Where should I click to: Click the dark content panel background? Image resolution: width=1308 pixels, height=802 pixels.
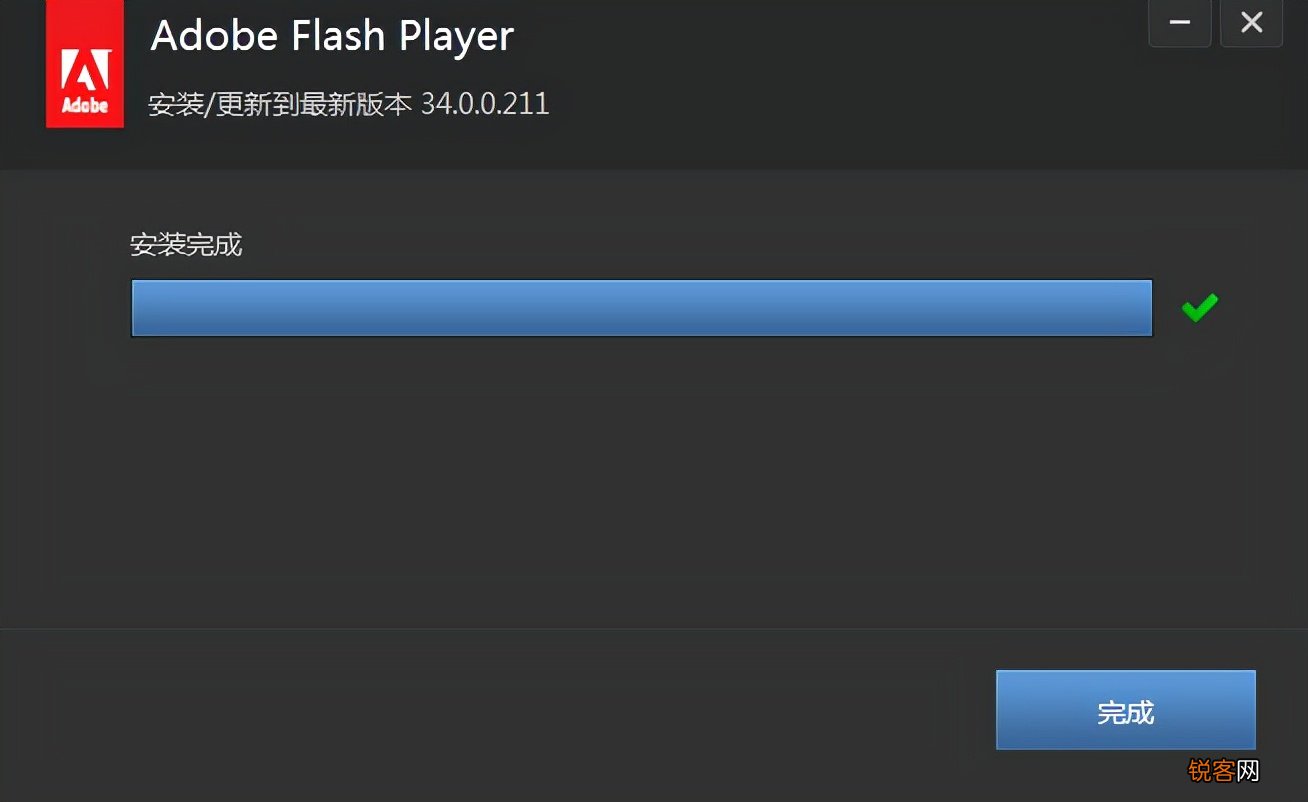tap(650, 480)
